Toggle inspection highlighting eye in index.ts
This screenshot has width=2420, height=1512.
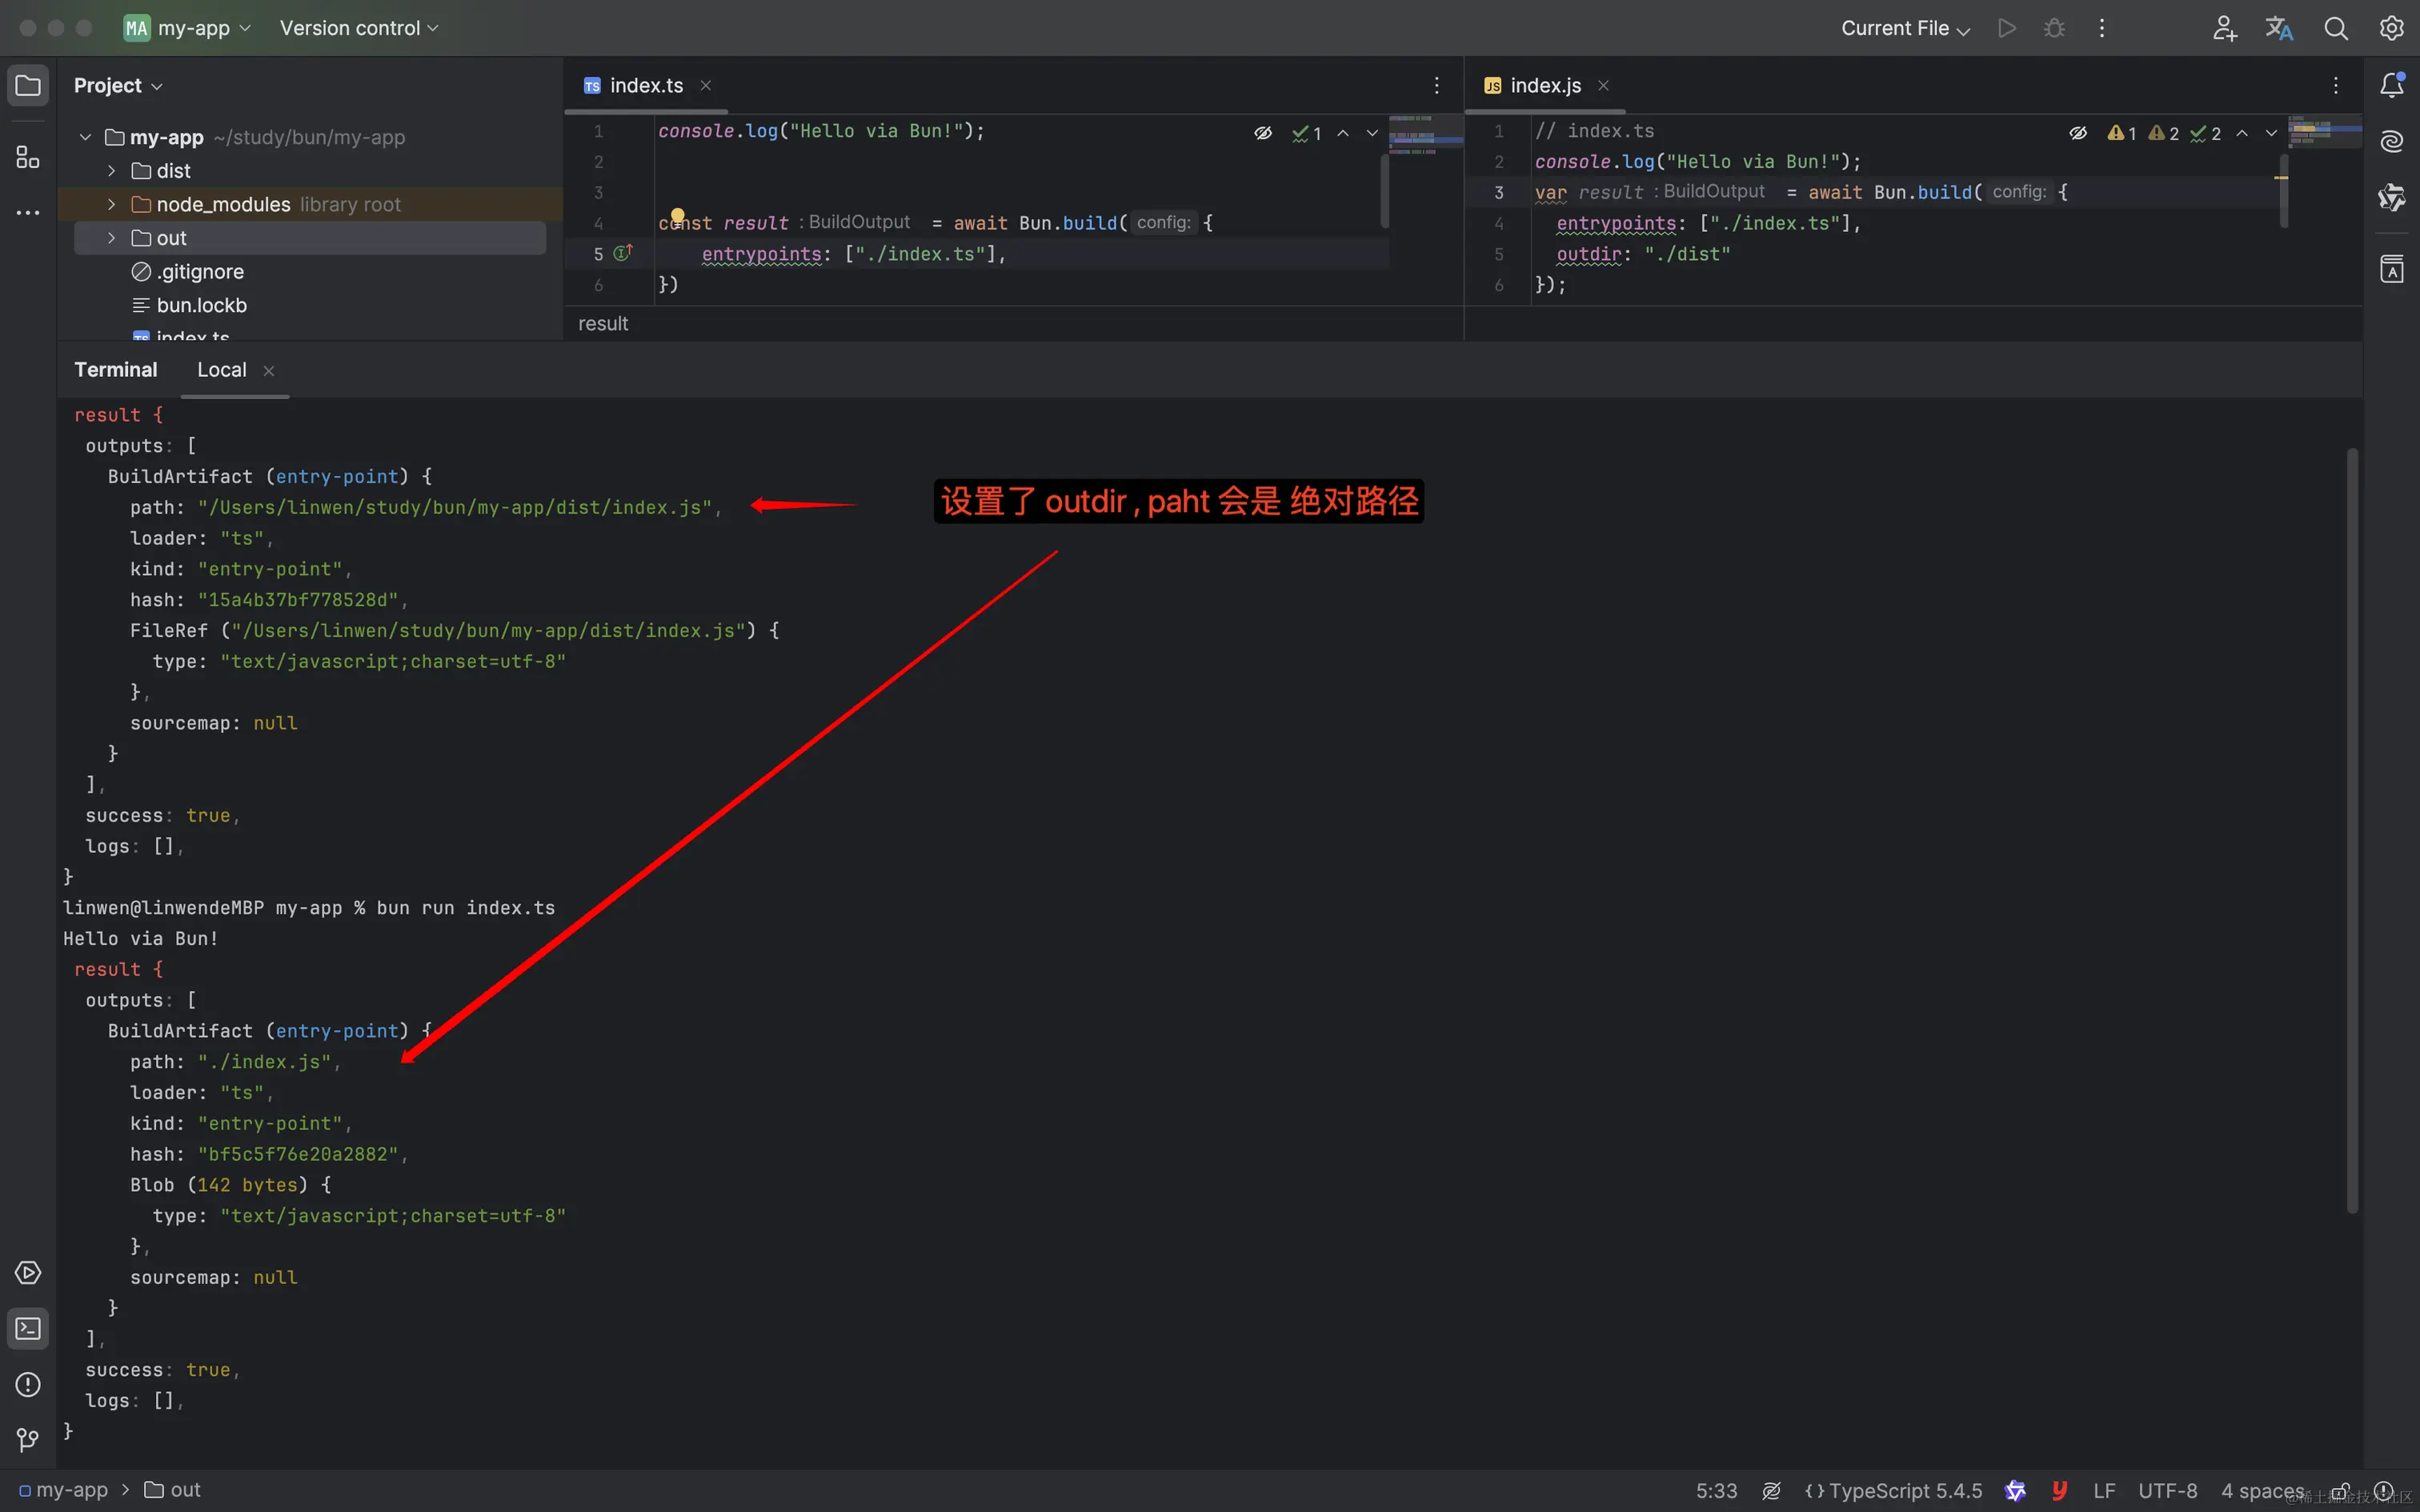pos(1263,133)
